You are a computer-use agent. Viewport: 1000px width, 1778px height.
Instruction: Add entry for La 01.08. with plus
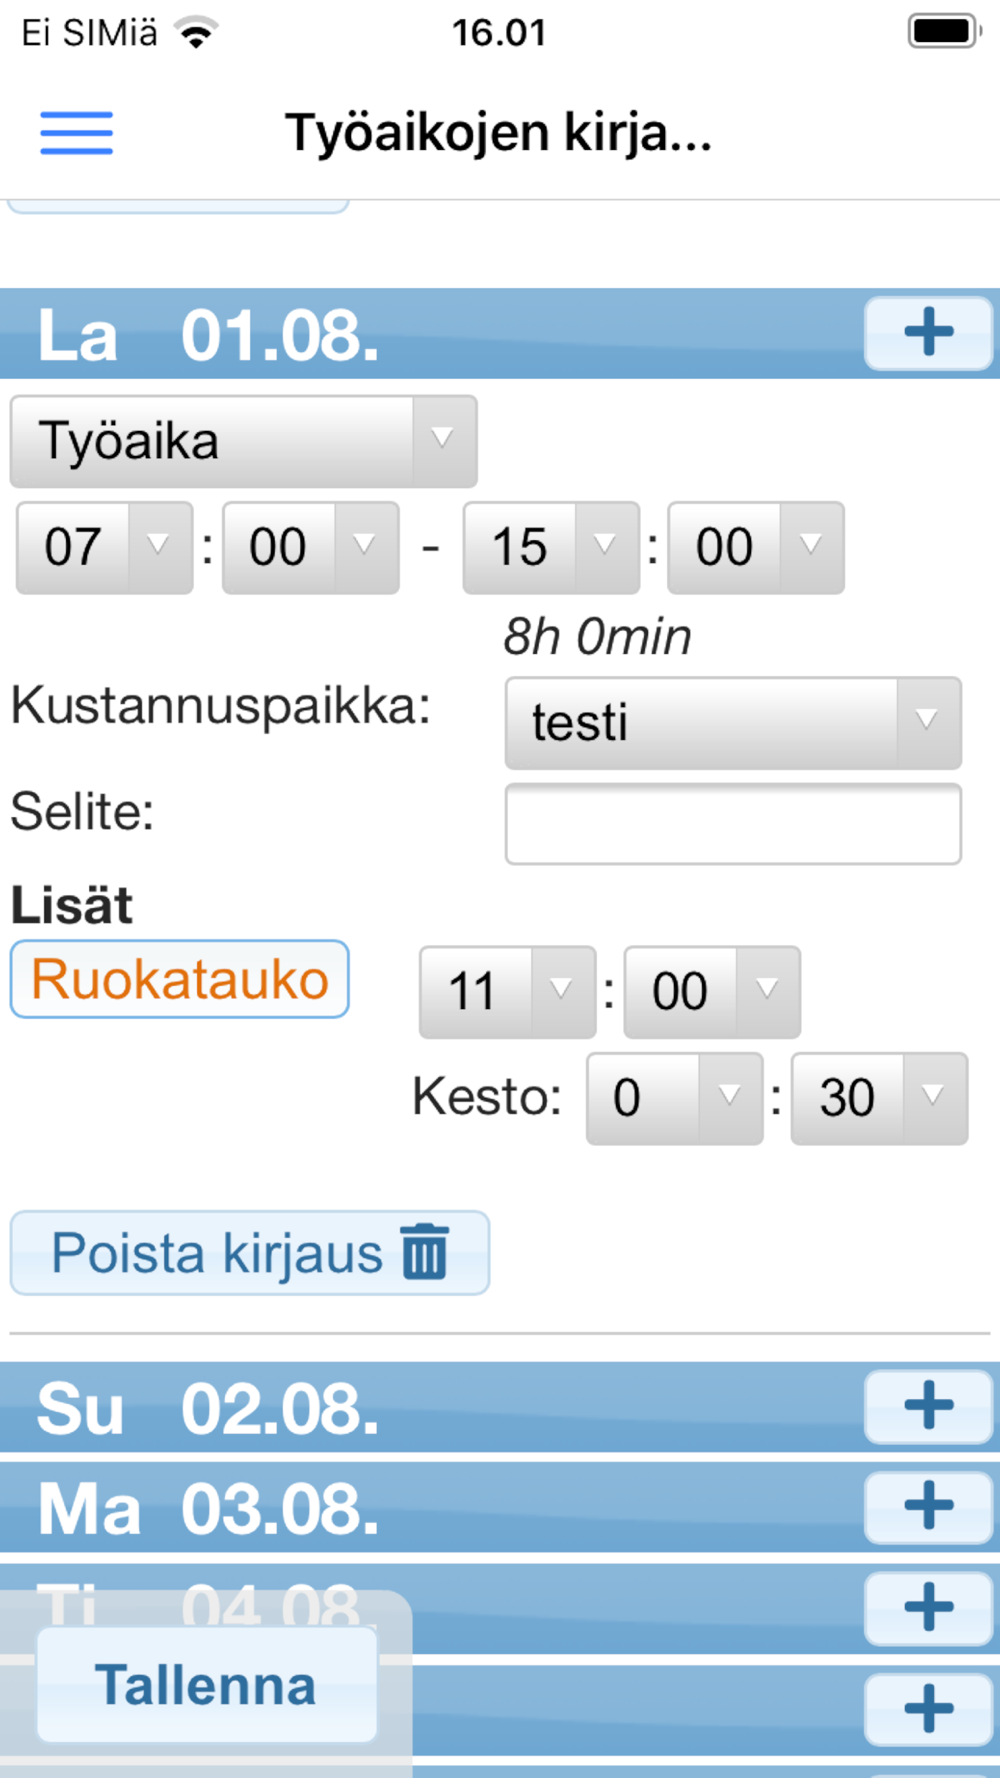[928, 333]
